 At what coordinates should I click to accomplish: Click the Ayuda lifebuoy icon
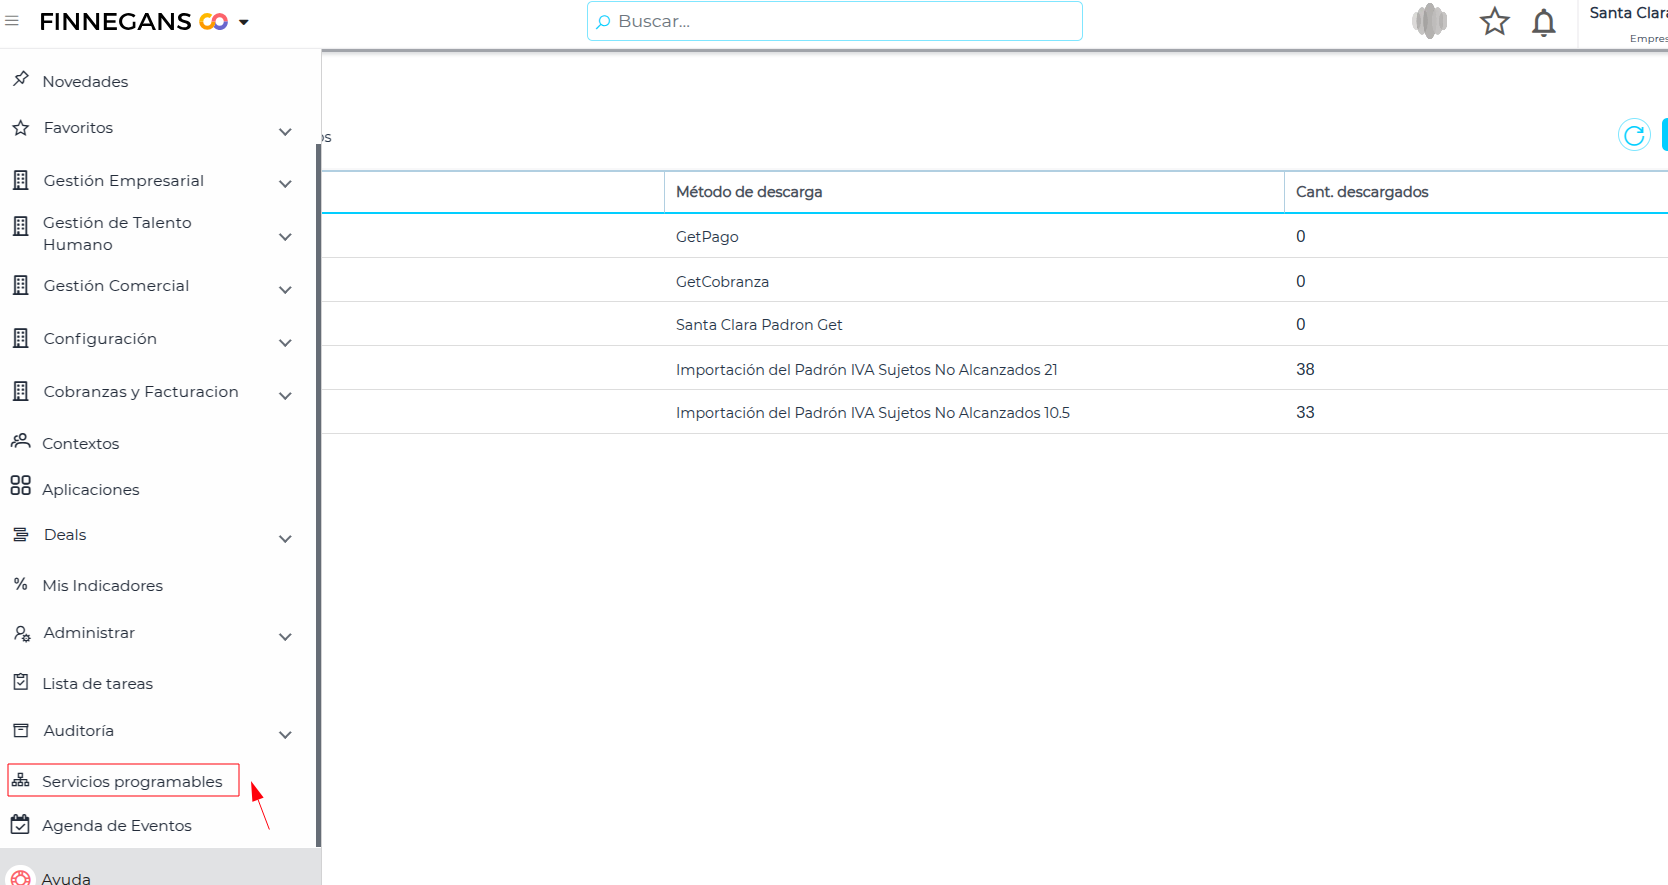click(21, 876)
